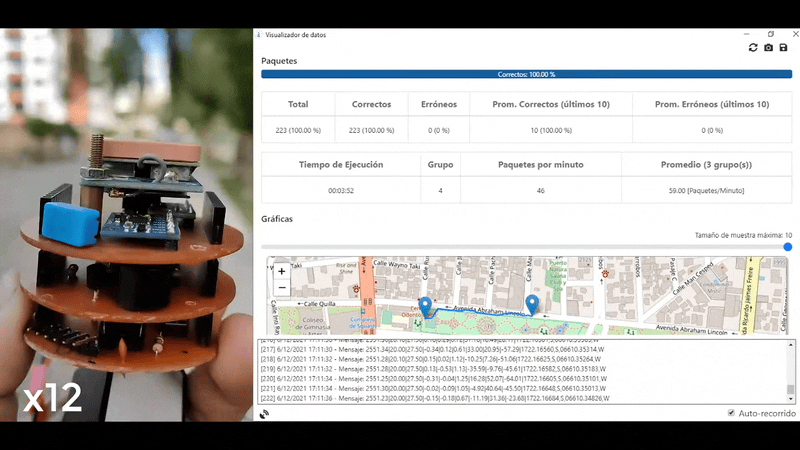Toggle the Auto-recorrido checkbox
This screenshot has width=800, height=450.
pos(731,413)
